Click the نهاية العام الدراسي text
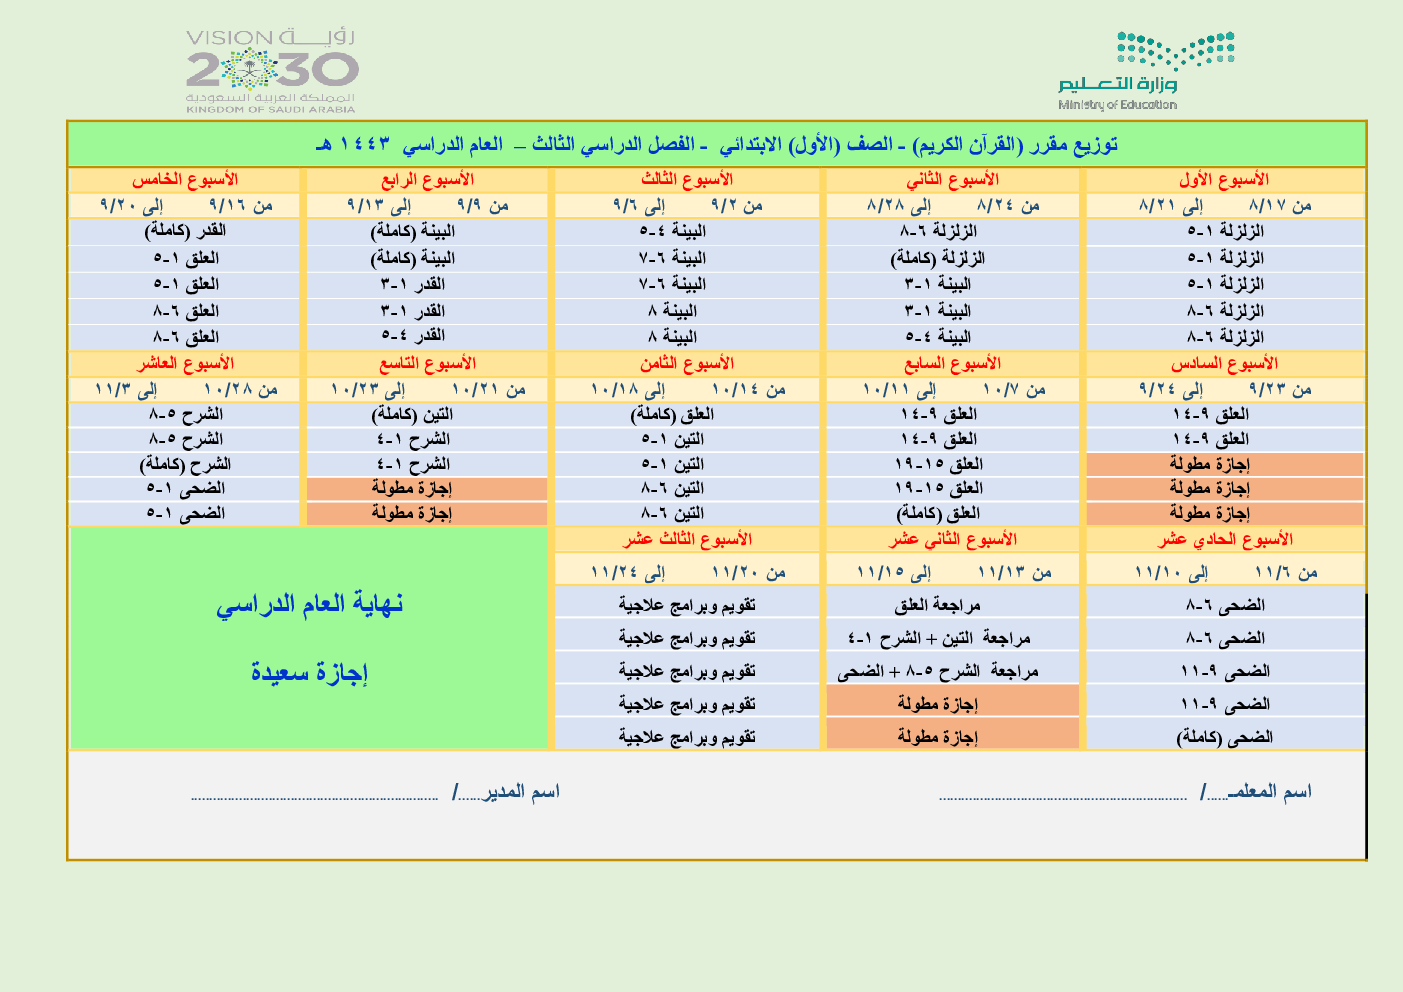 click(310, 605)
